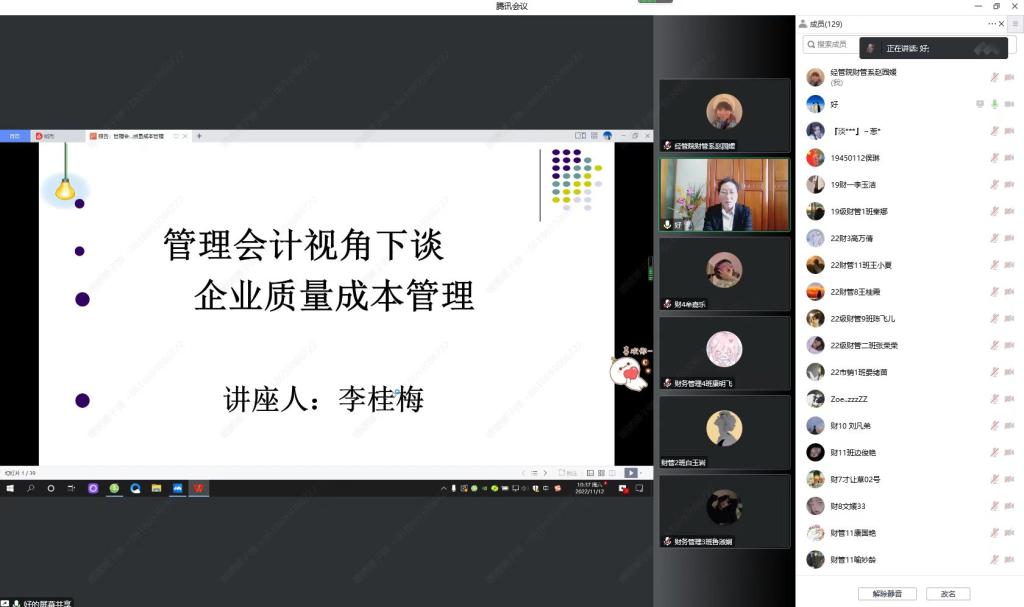Open the members panel hamburger menu
Viewport: 1024px width, 607px height.
pyautogui.click(x=1015, y=24)
